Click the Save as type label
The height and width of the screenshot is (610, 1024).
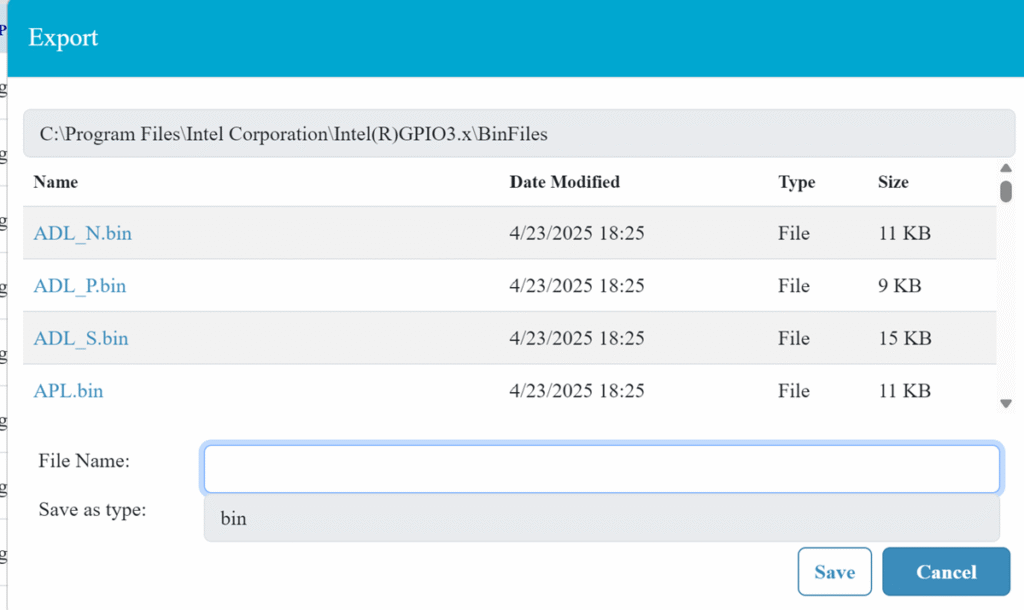pyautogui.click(x=92, y=509)
